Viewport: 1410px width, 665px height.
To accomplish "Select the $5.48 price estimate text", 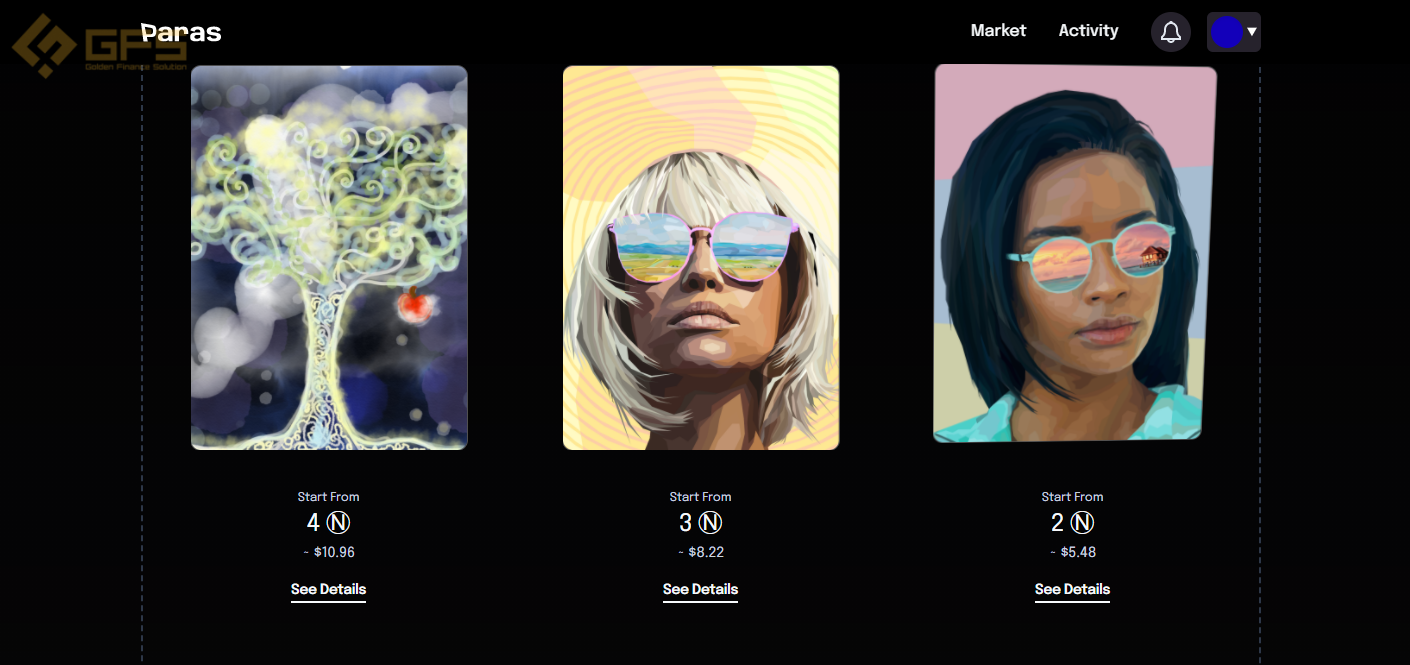I will pos(1078,552).
